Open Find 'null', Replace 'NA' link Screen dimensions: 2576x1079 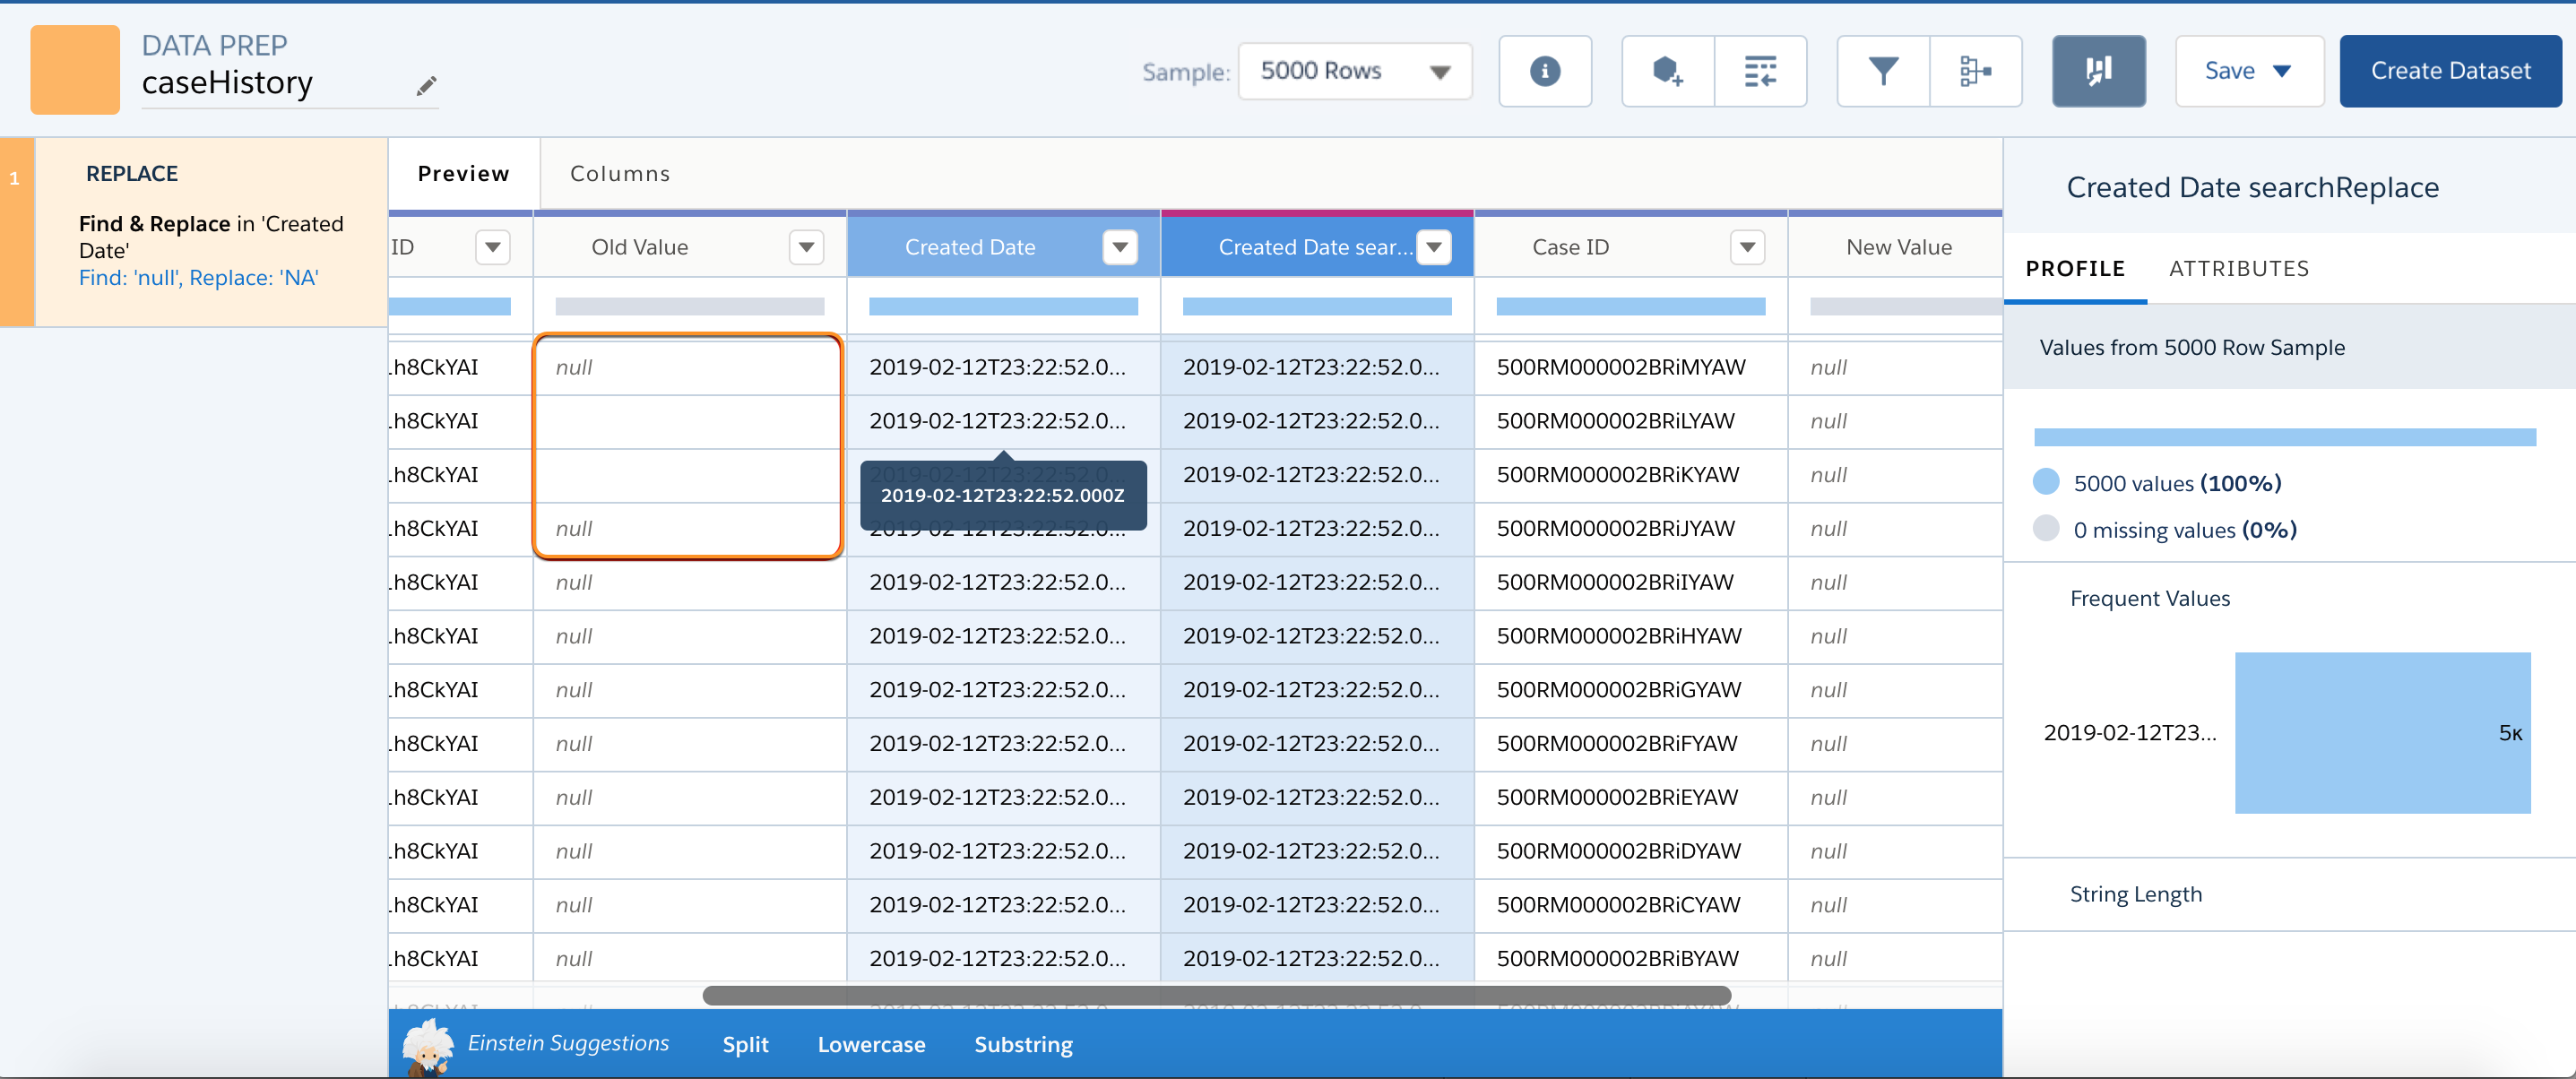(x=198, y=278)
